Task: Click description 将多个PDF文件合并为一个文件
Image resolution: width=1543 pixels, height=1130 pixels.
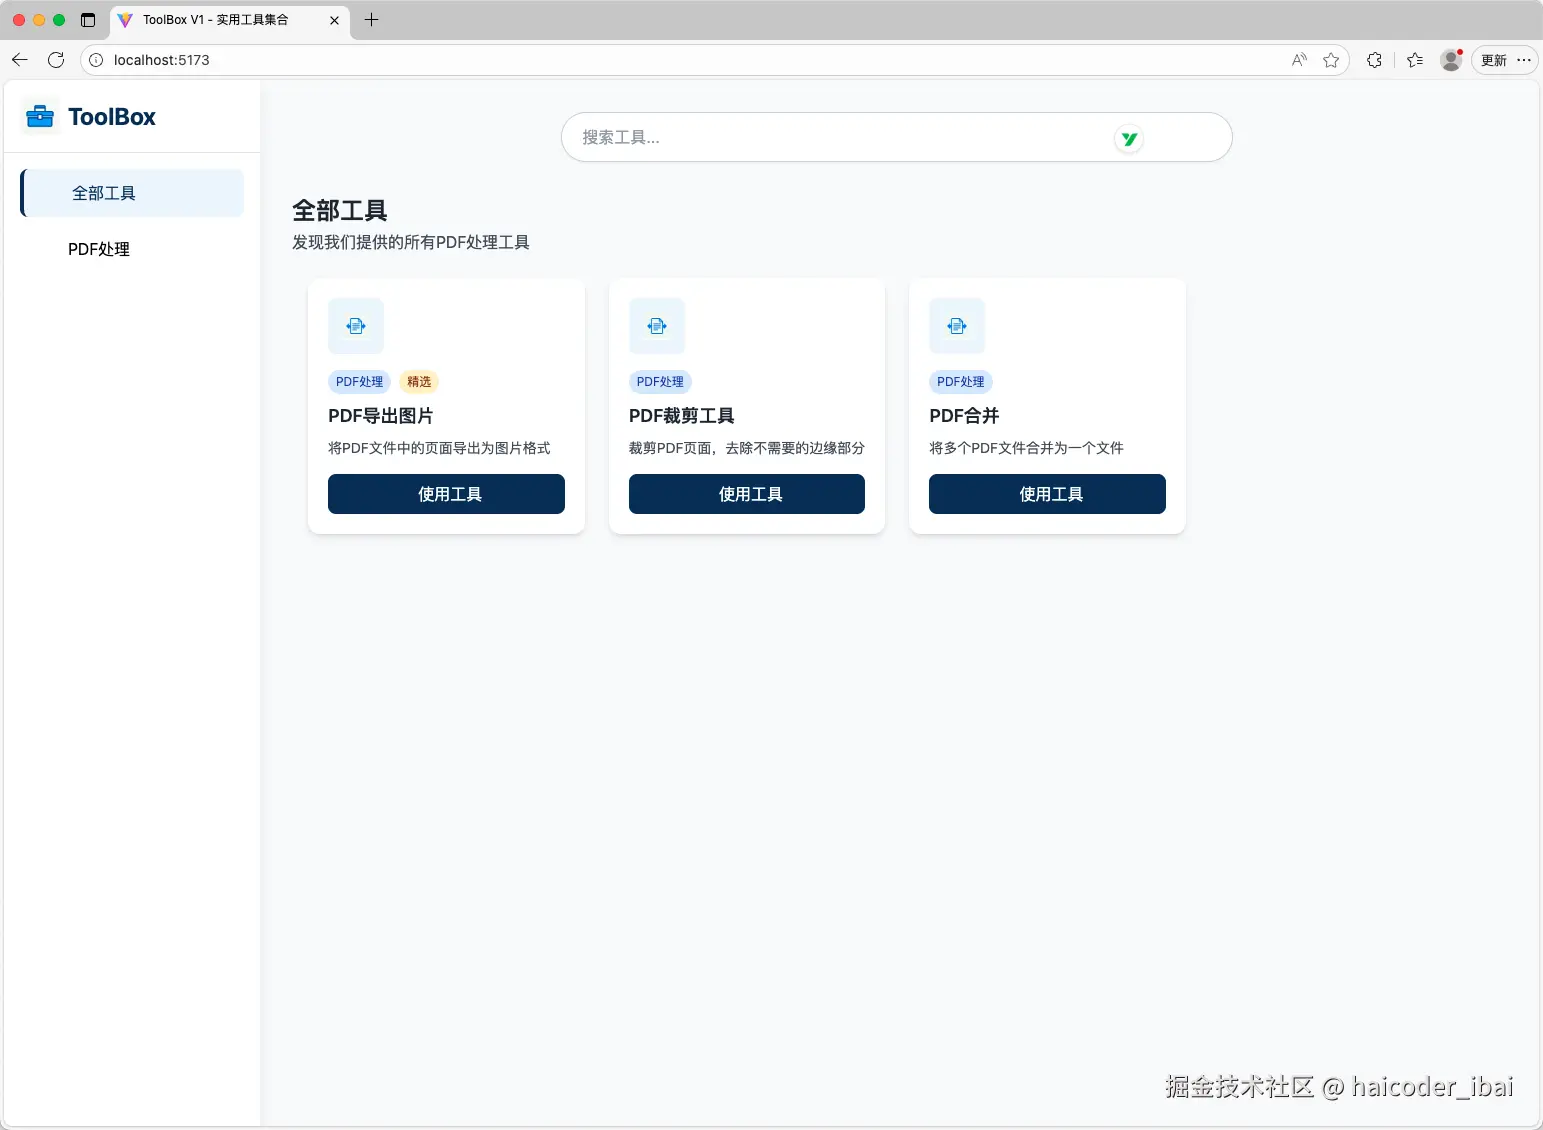Action: coord(1026,448)
